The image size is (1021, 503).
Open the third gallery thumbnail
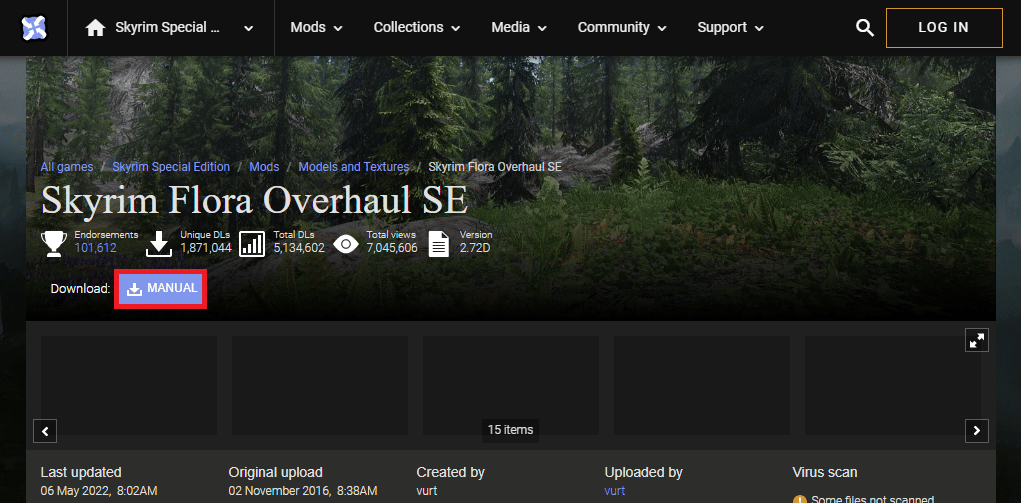pyautogui.click(x=510, y=385)
